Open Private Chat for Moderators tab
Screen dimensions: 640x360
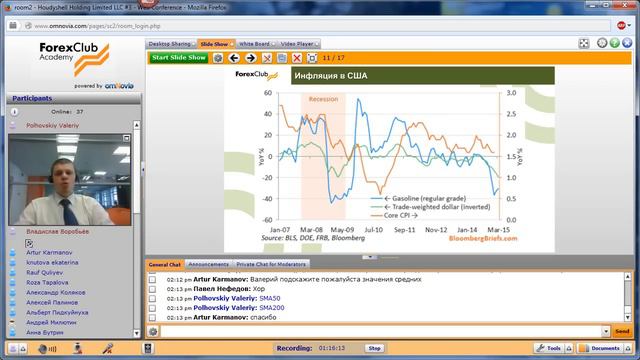pos(271,264)
